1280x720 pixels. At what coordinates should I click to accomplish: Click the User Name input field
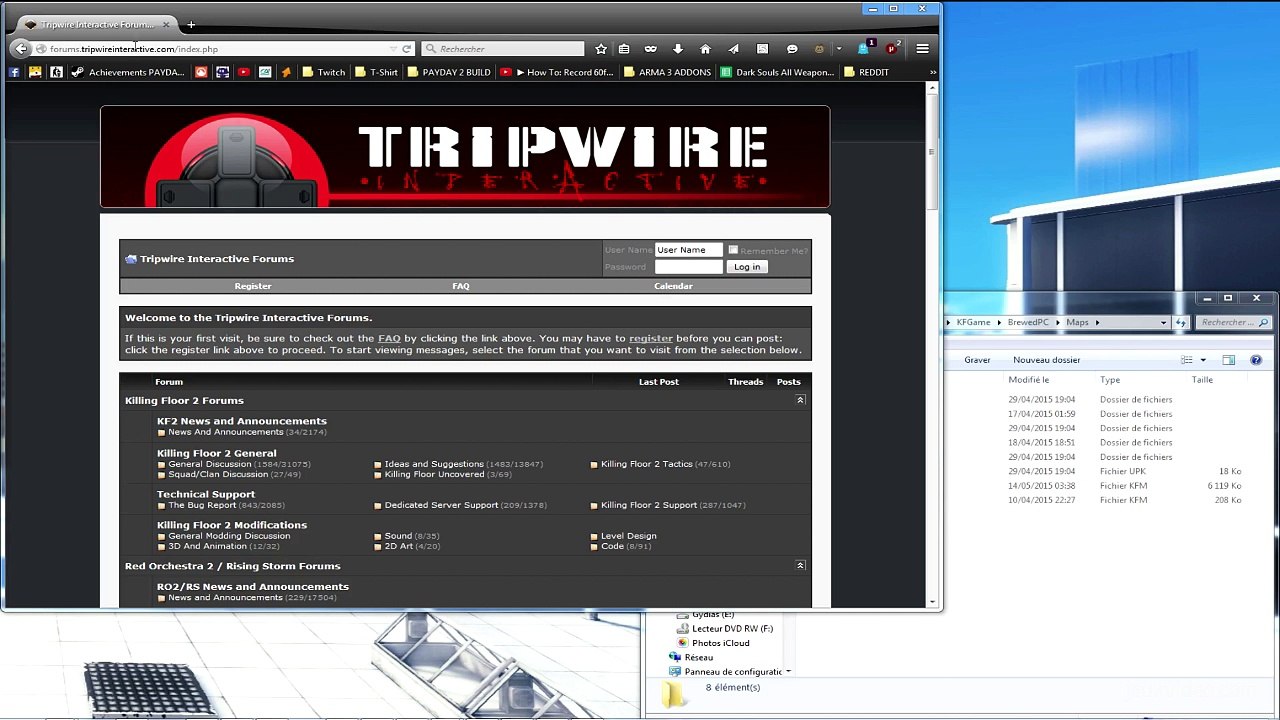click(688, 250)
